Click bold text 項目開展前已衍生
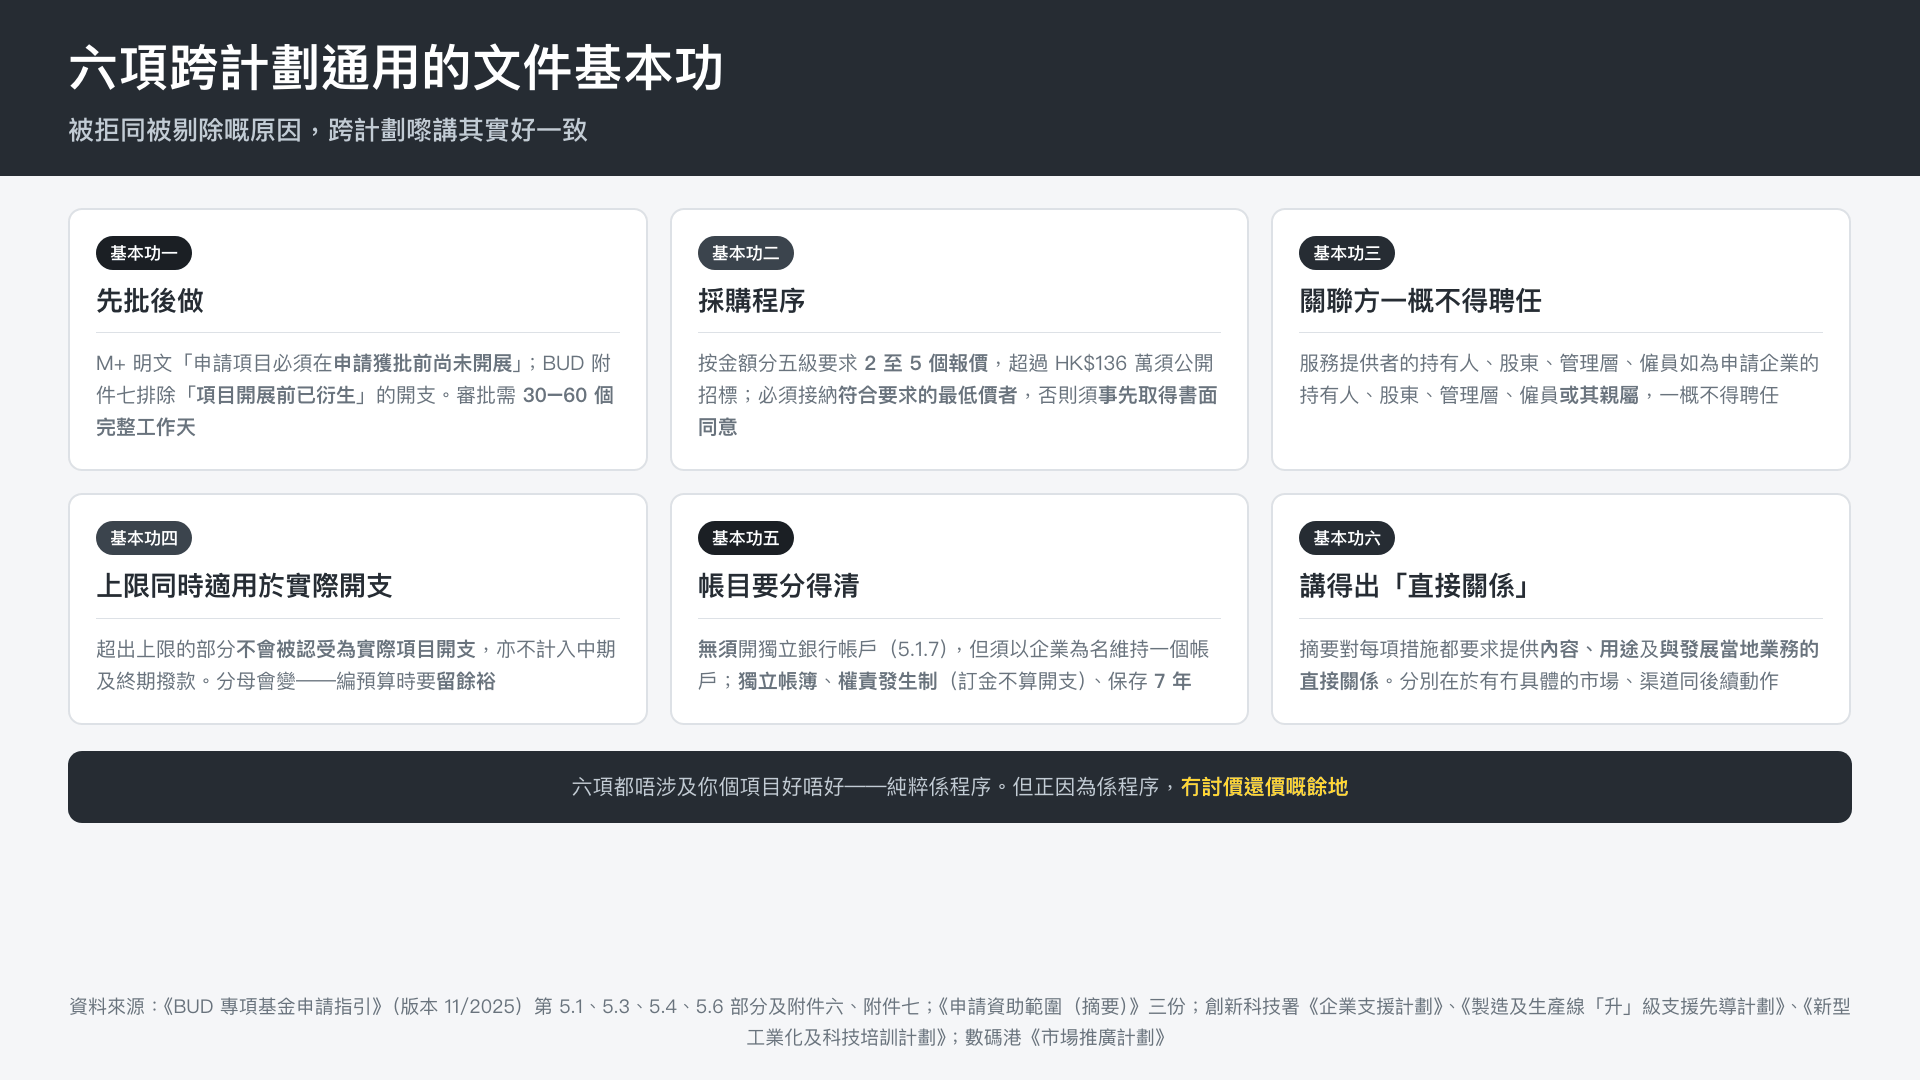This screenshot has width=1920, height=1080. (276, 395)
